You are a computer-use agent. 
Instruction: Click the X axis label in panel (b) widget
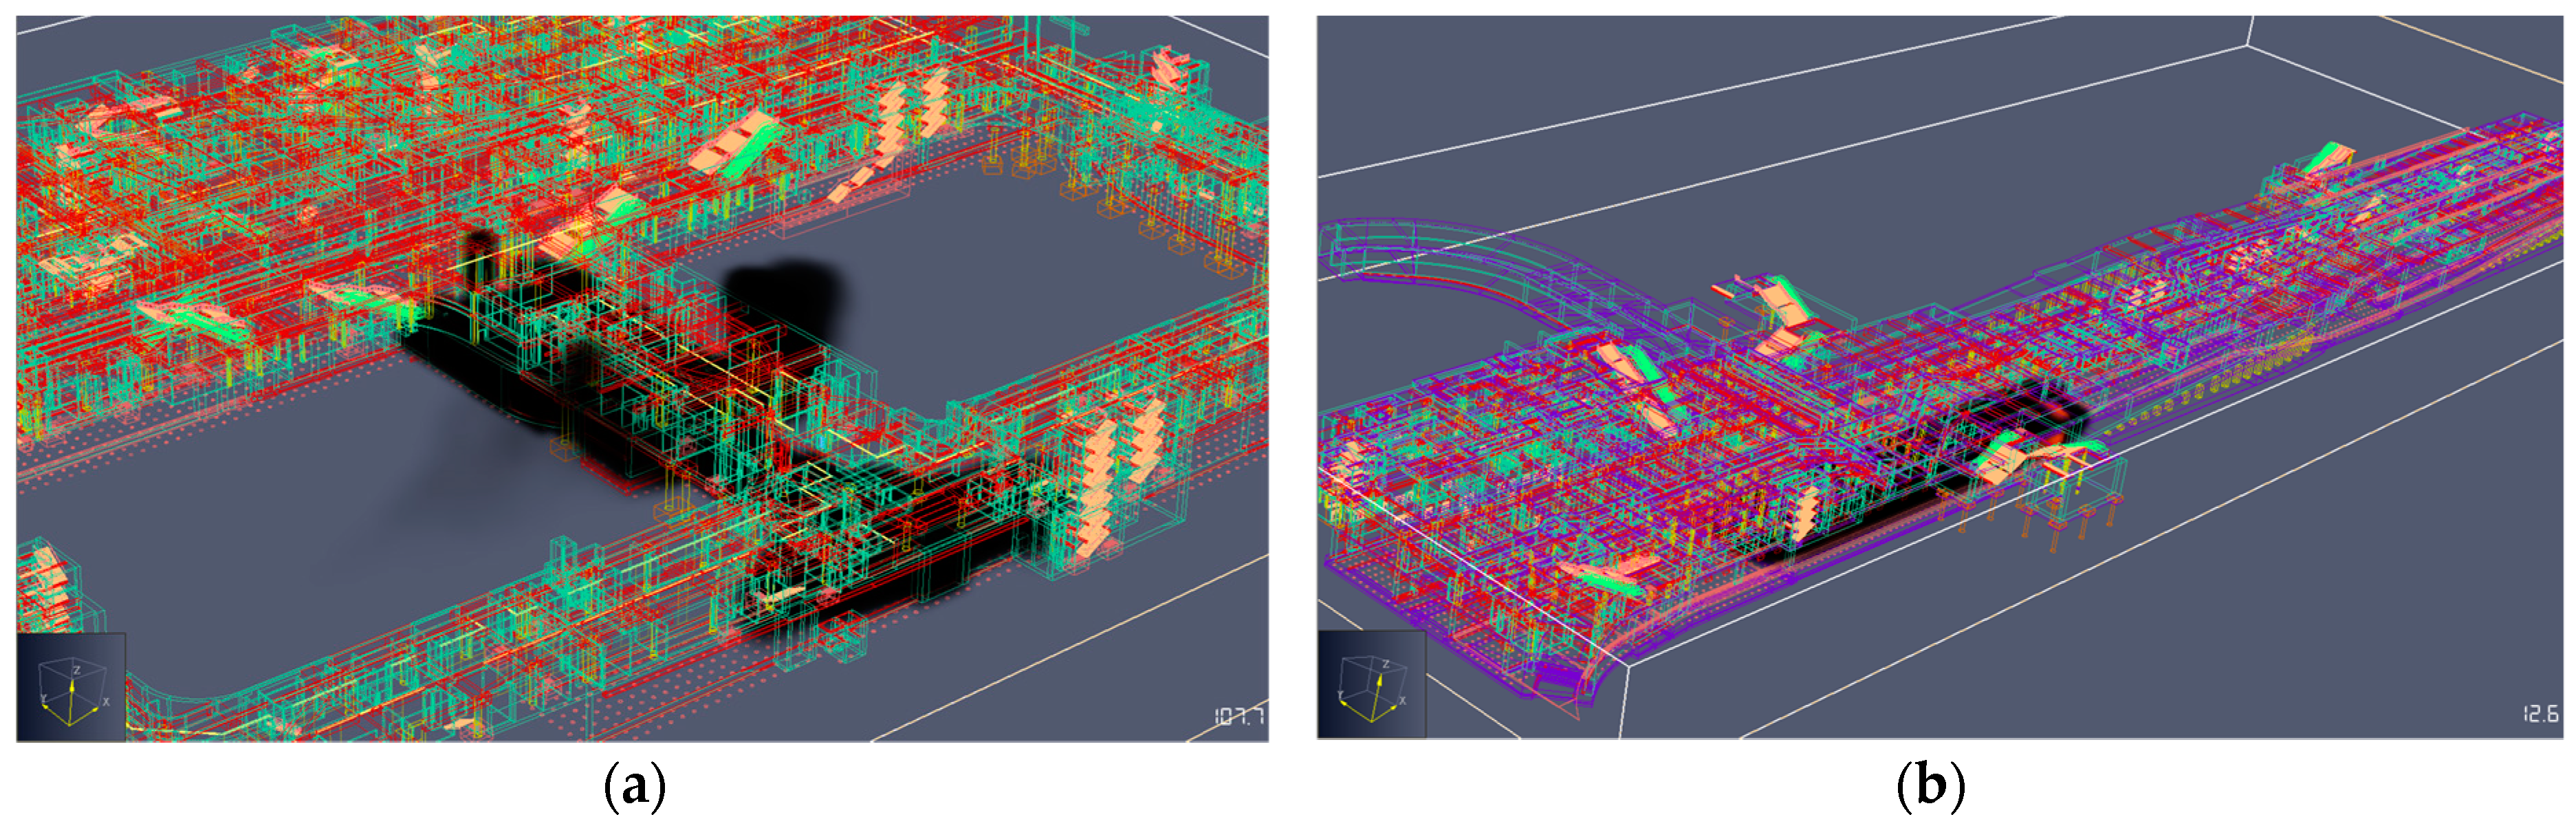point(1402,700)
